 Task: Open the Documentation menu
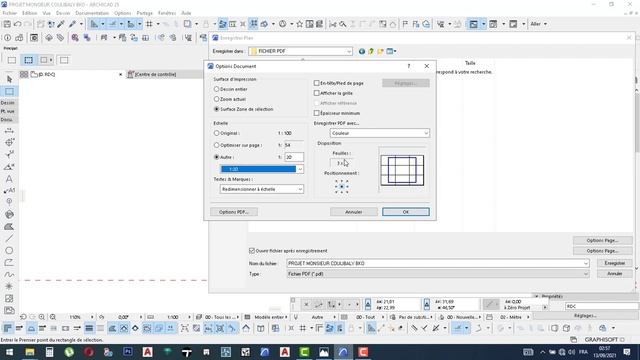click(92, 13)
